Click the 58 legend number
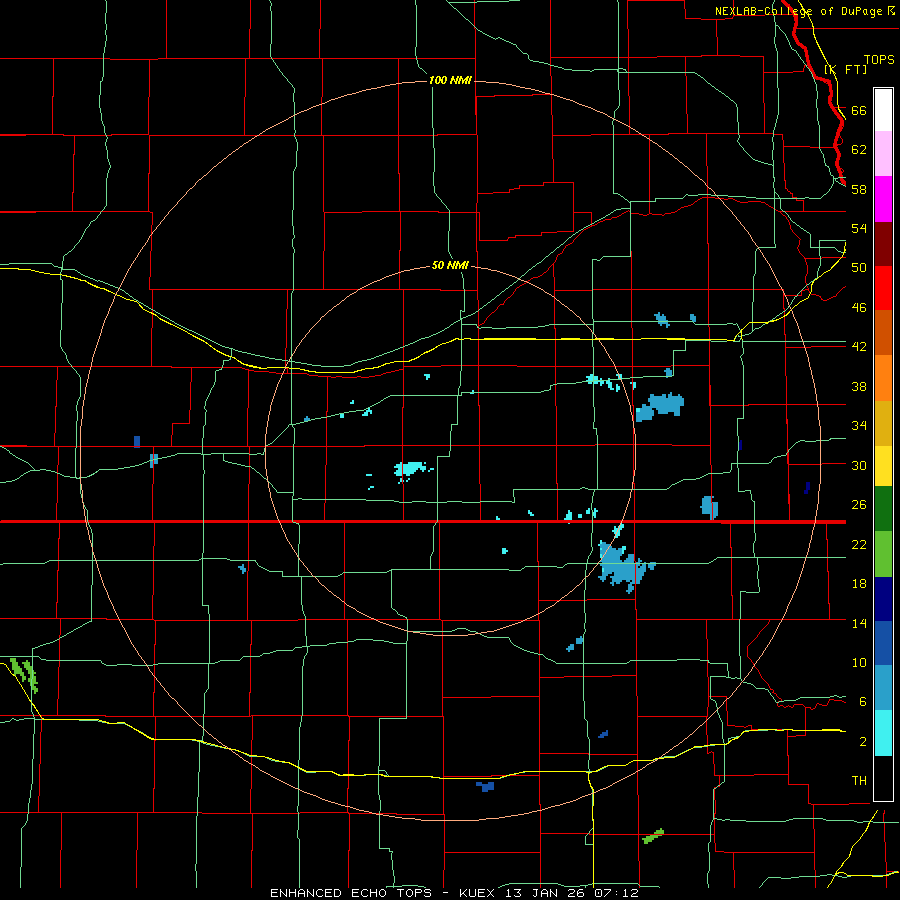The width and height of the screenshot is (900, 900). [859, 189]
